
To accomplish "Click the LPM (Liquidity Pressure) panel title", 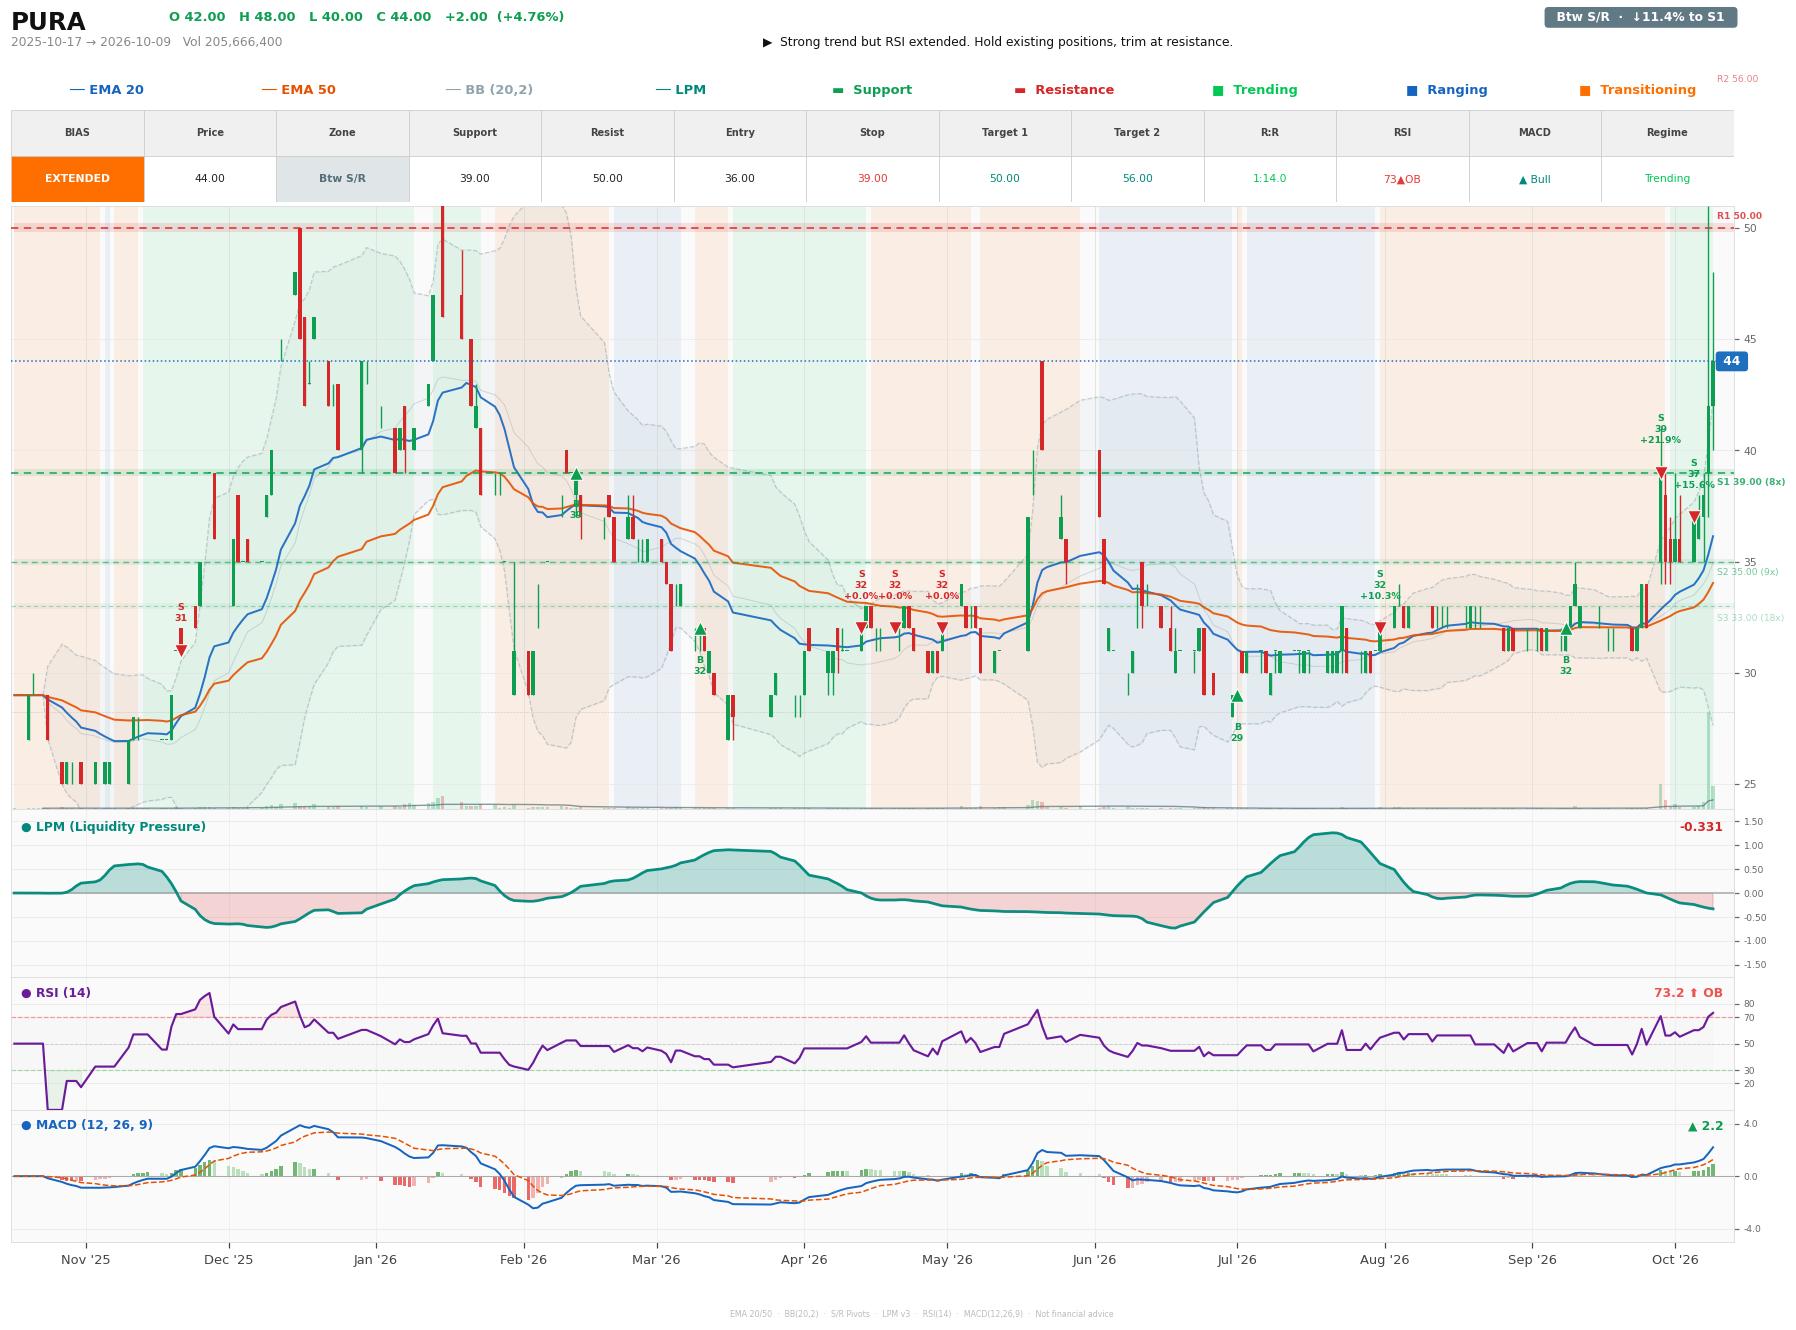I will click(113, 827).
